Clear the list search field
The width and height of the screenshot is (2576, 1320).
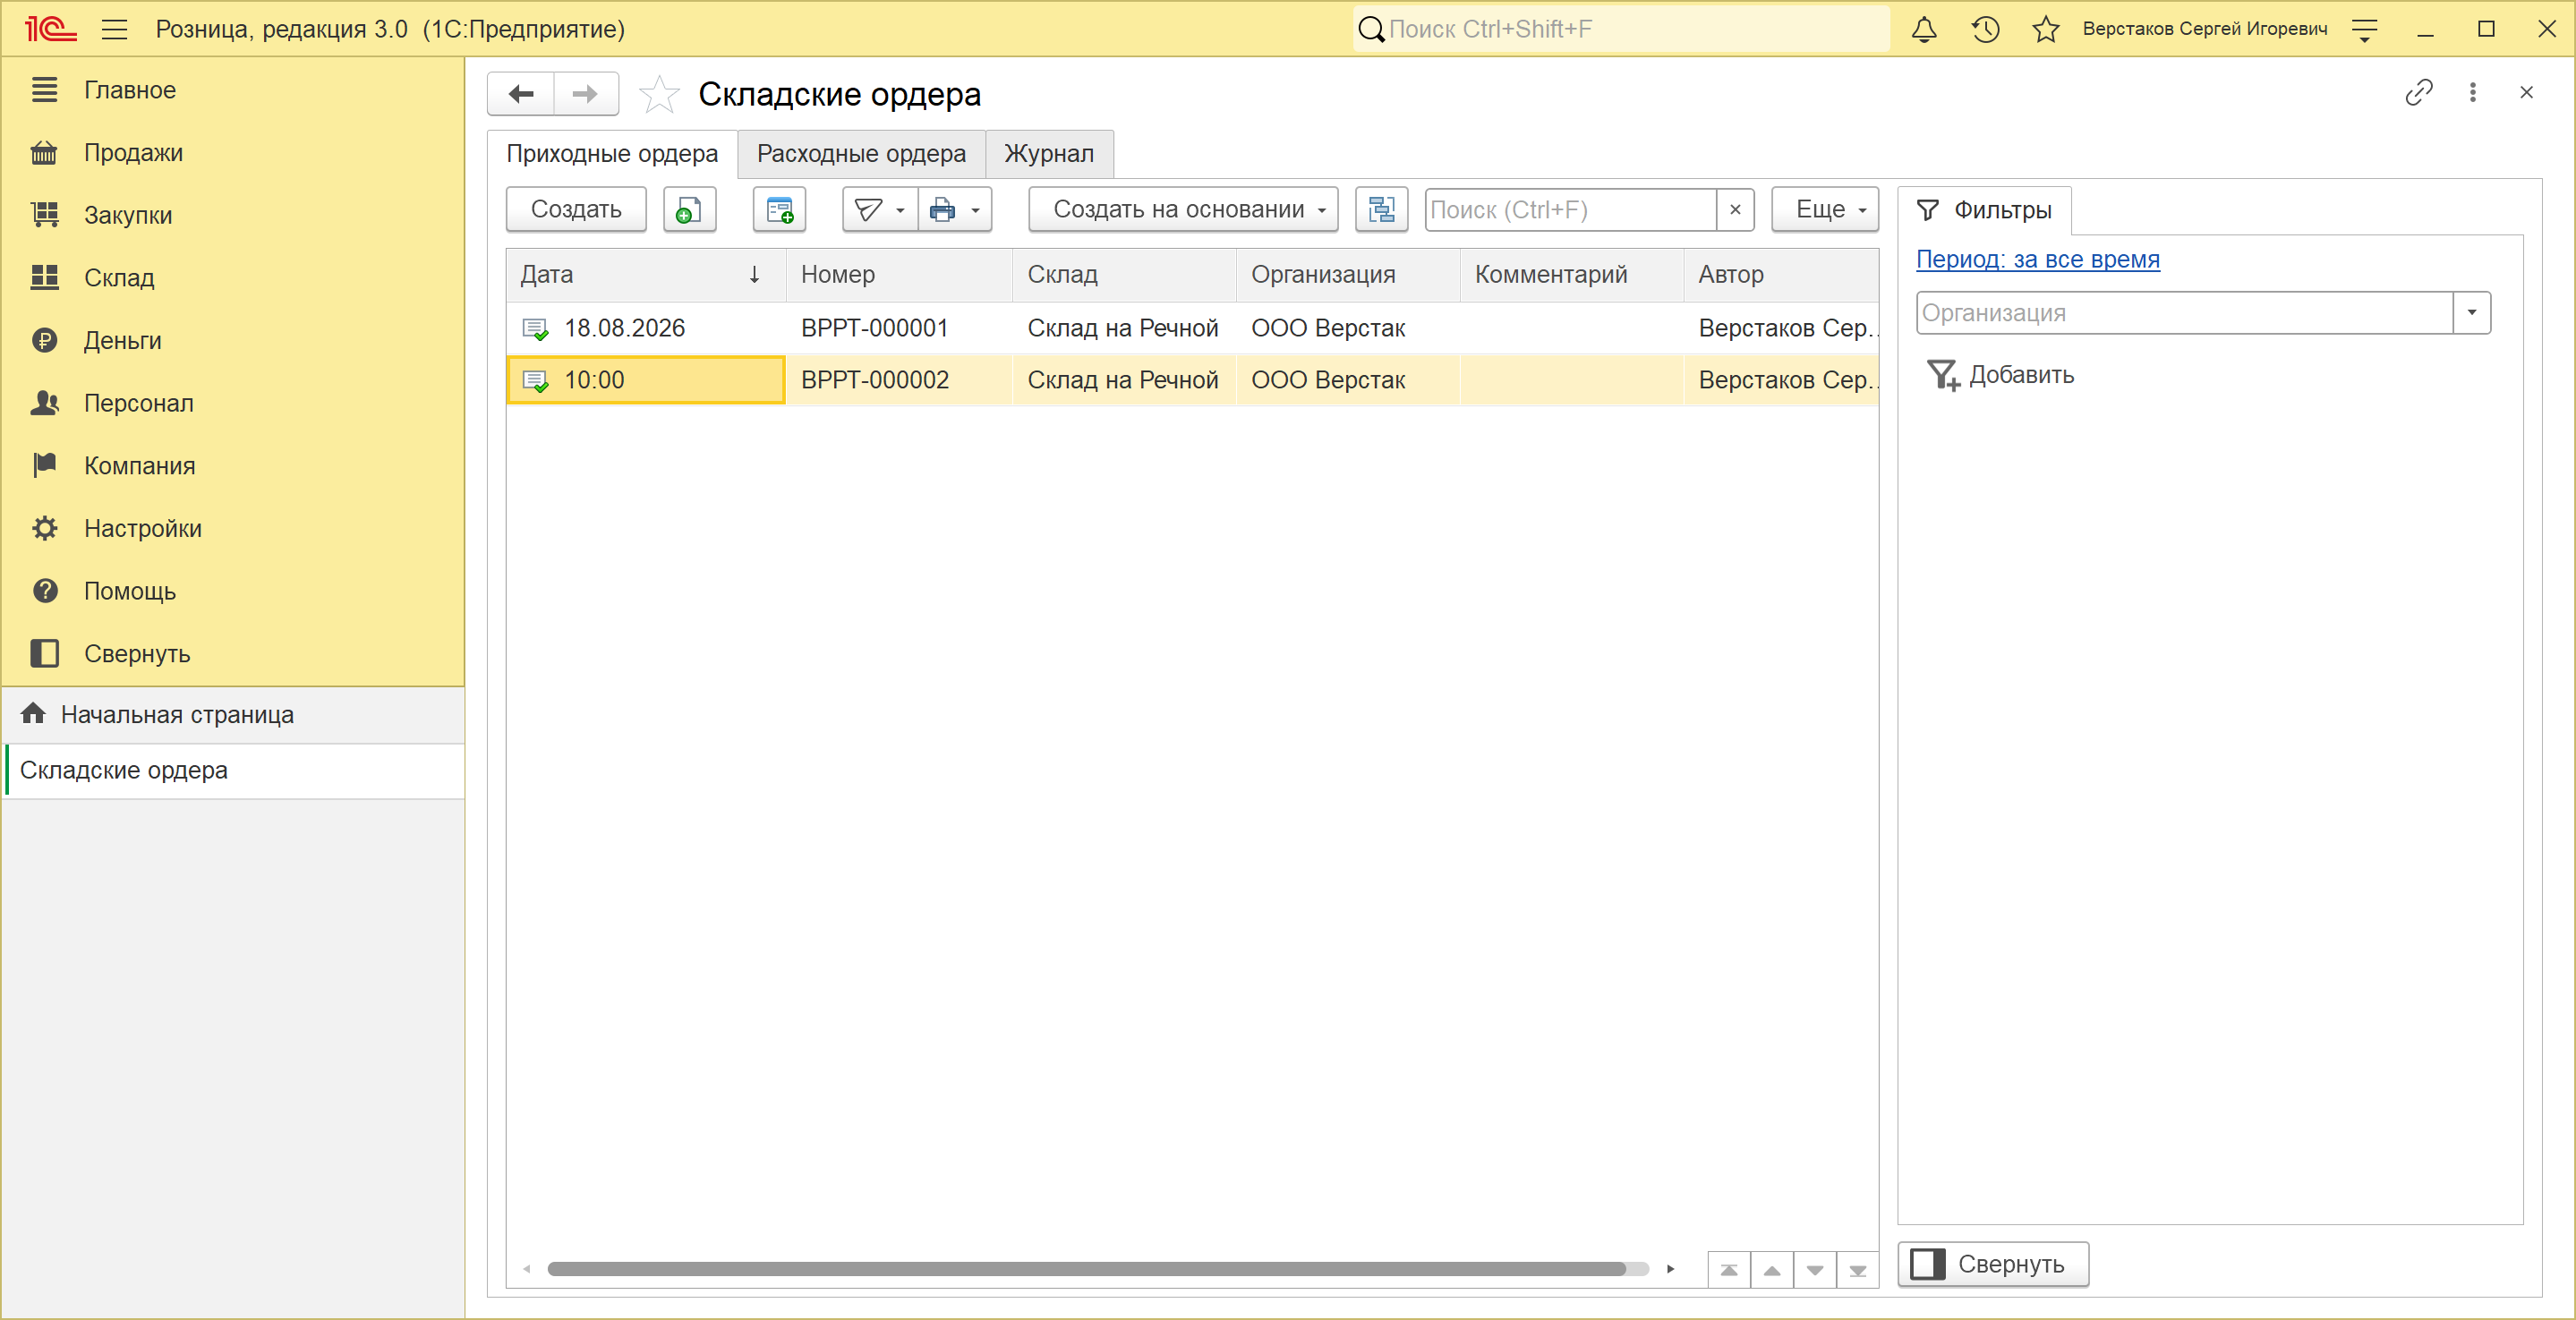click(1735, 209)
